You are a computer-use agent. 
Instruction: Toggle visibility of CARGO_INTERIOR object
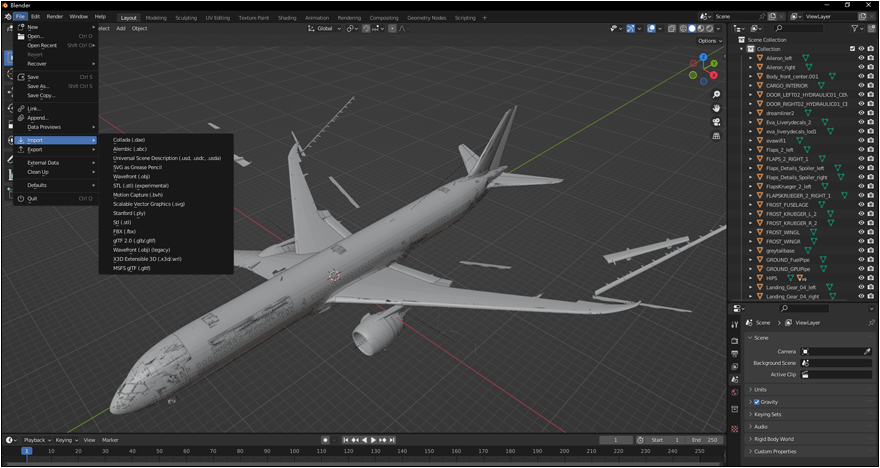click(x=861, y=85)
